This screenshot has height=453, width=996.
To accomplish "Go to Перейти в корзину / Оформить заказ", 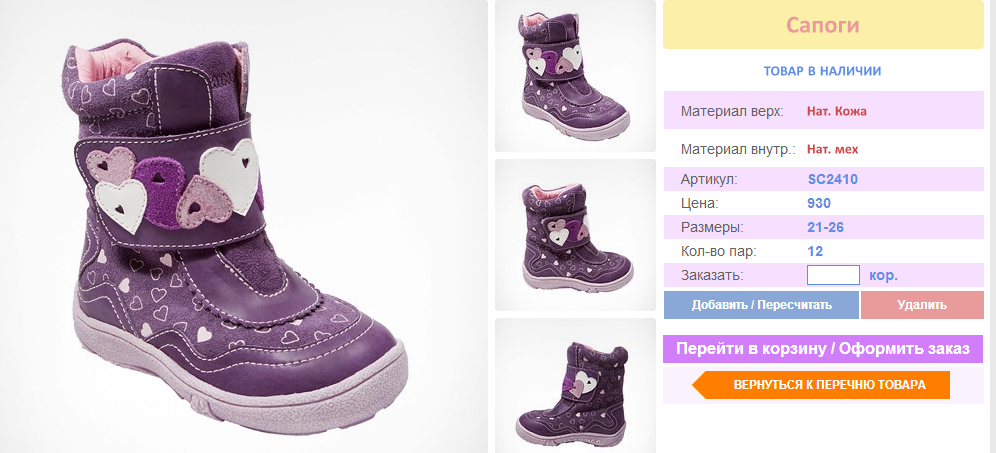I will [823, 349].
